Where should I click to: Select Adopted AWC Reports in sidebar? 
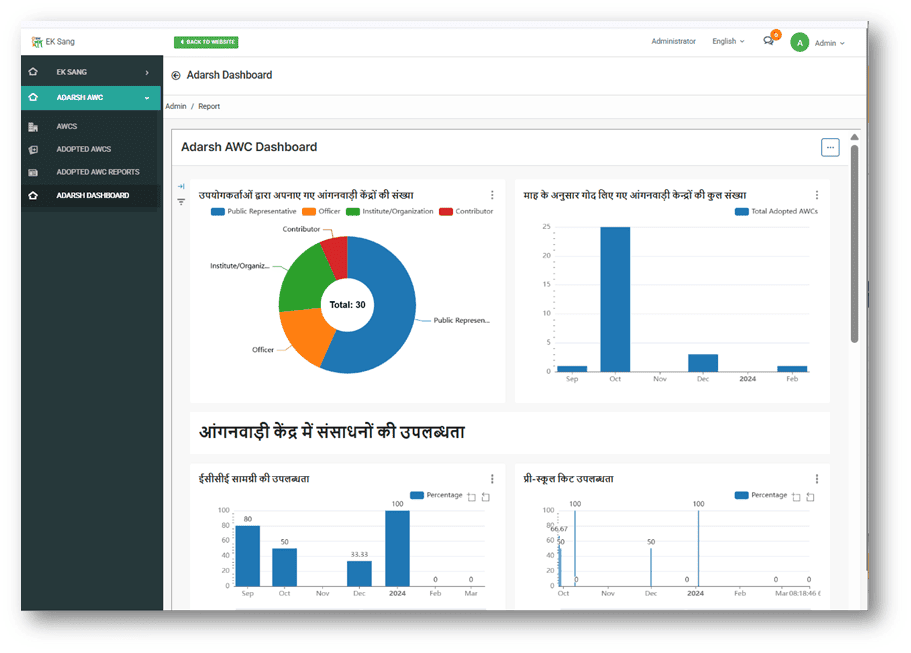pos(97,172)
